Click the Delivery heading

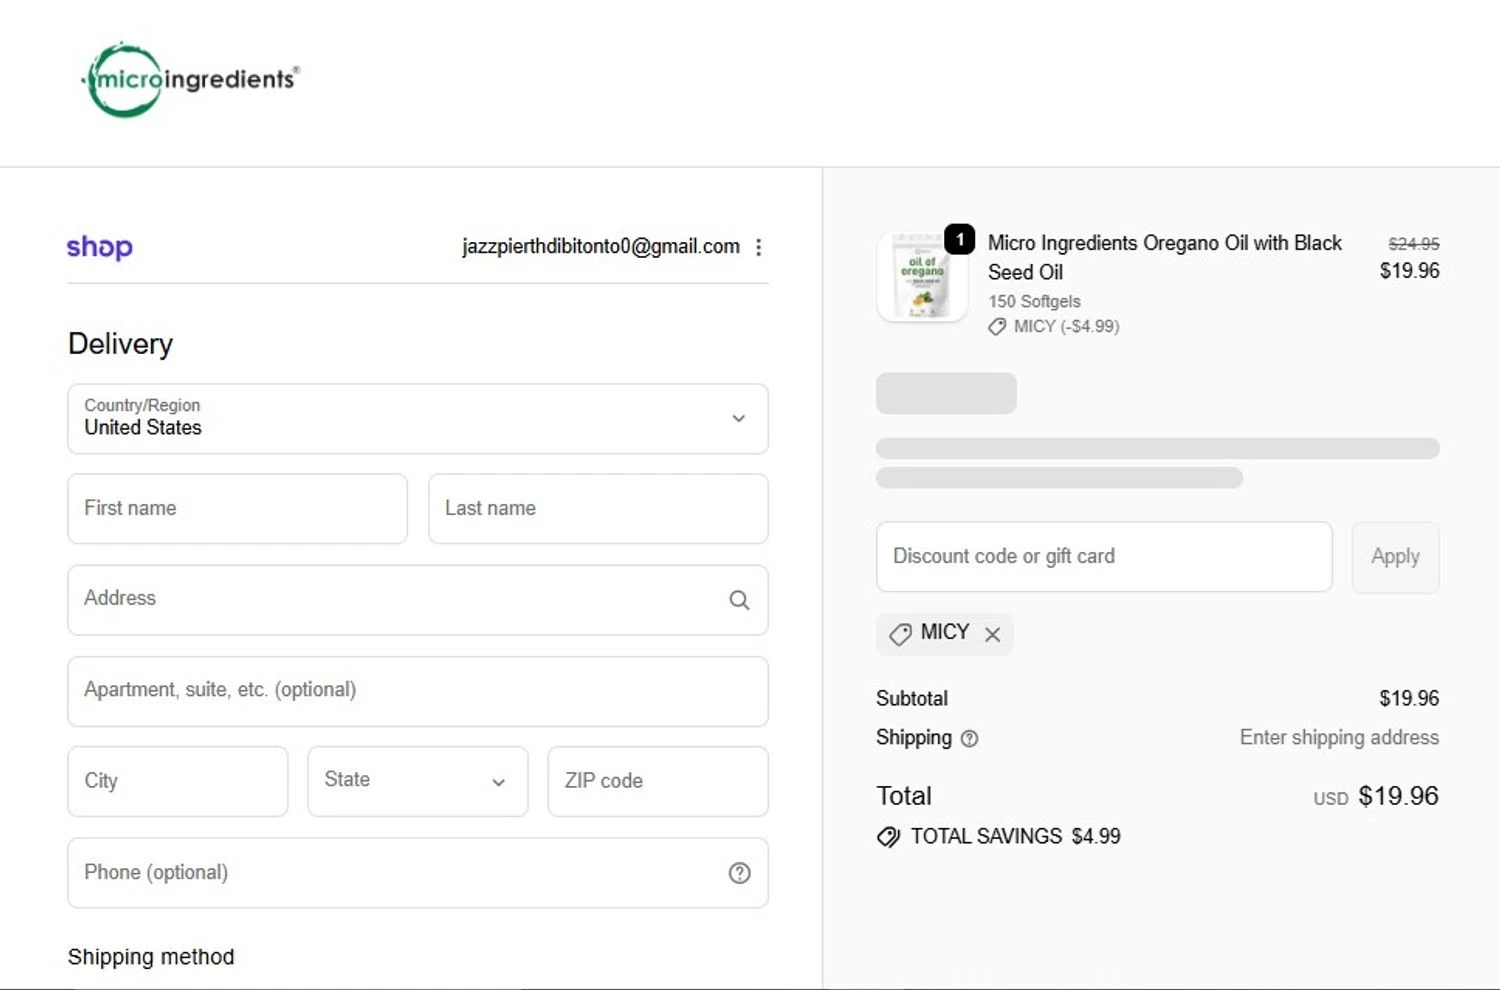pyautogui.click(x=120, y=344)
